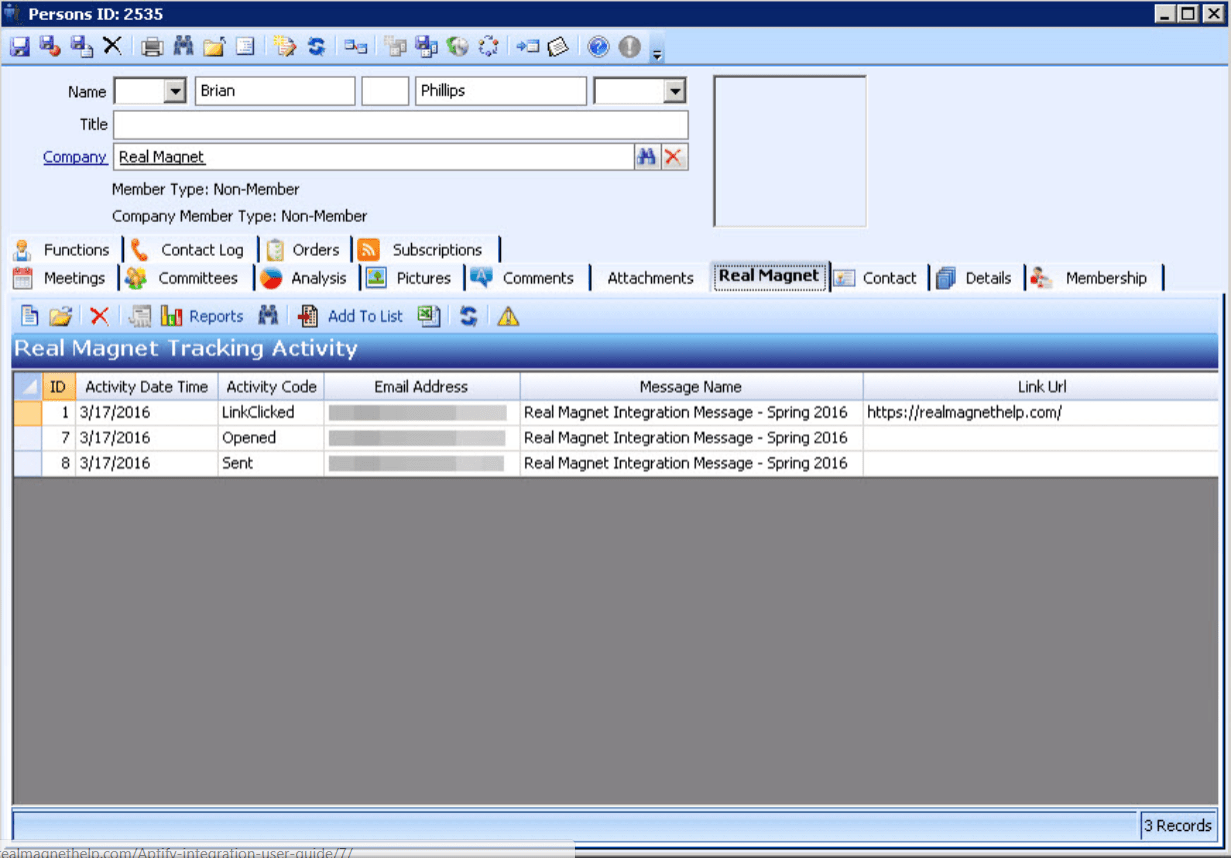Image resolution: width=1231 pixels, height=858 pixels.
Task: Click the black X delete icon in top toolbar
Action: pos(112,46)
